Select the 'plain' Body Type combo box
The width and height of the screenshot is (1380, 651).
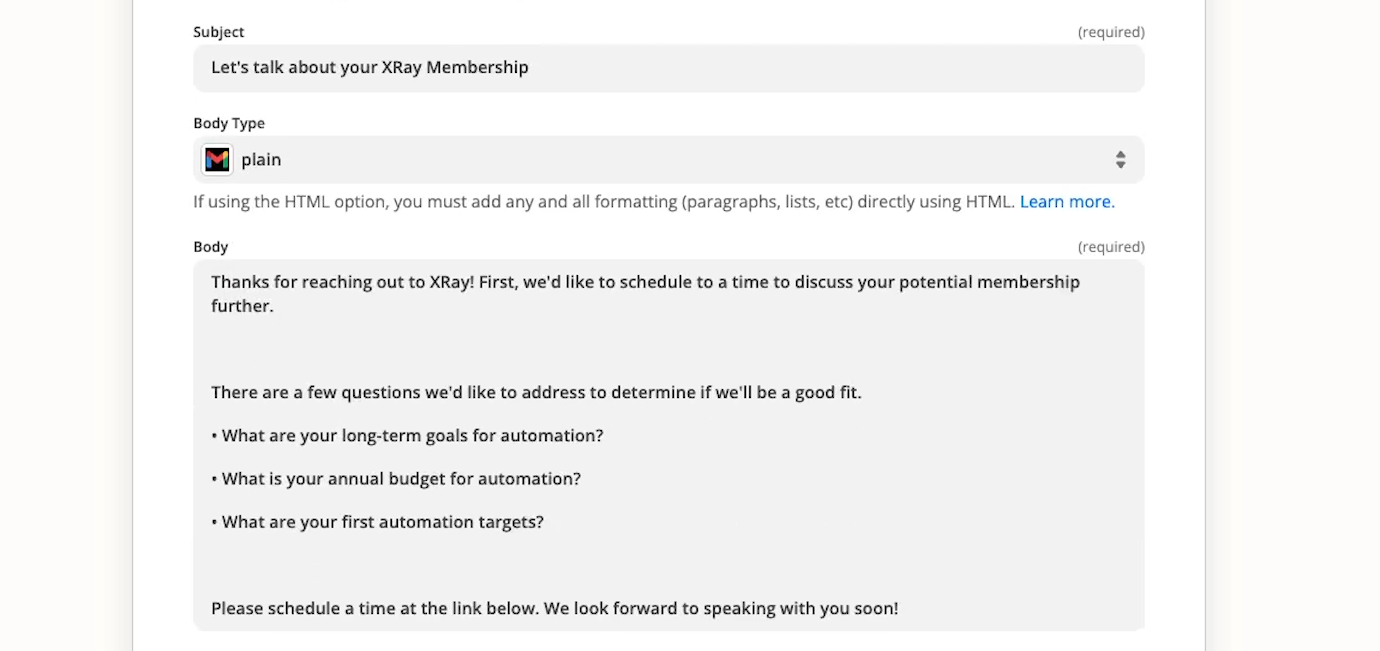[668, 160]
